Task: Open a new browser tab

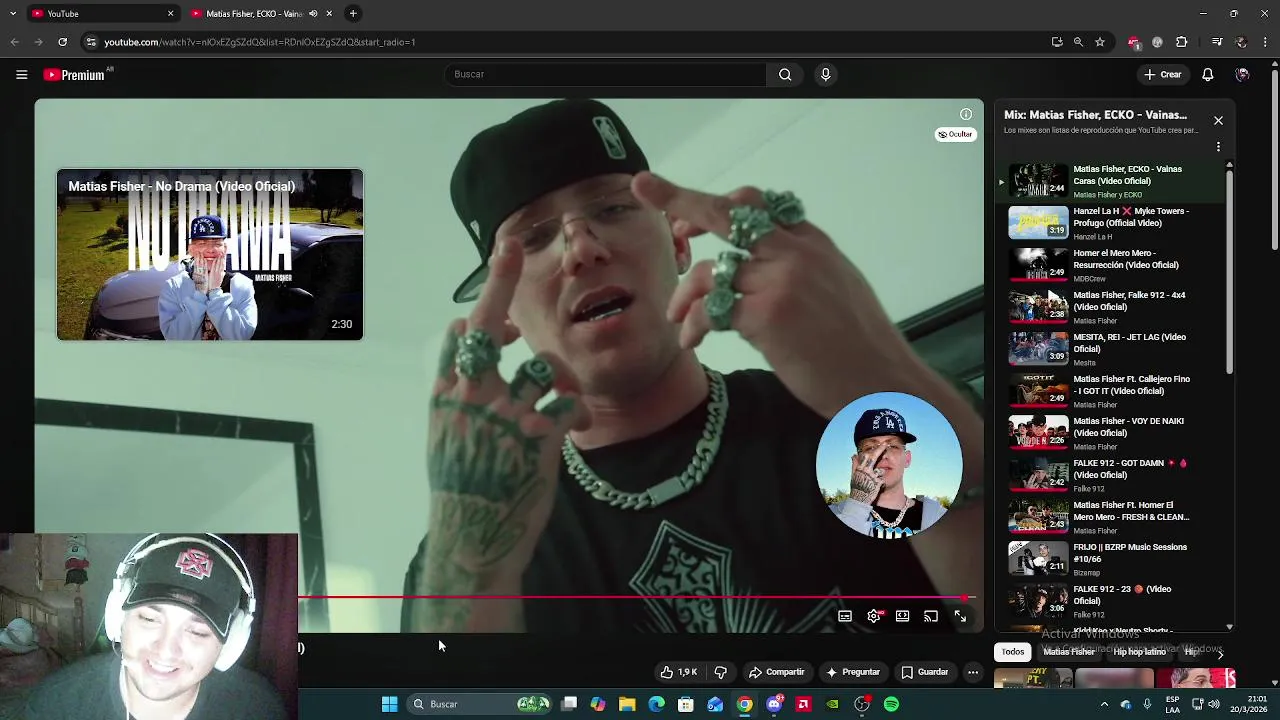Action: point(353,13)
